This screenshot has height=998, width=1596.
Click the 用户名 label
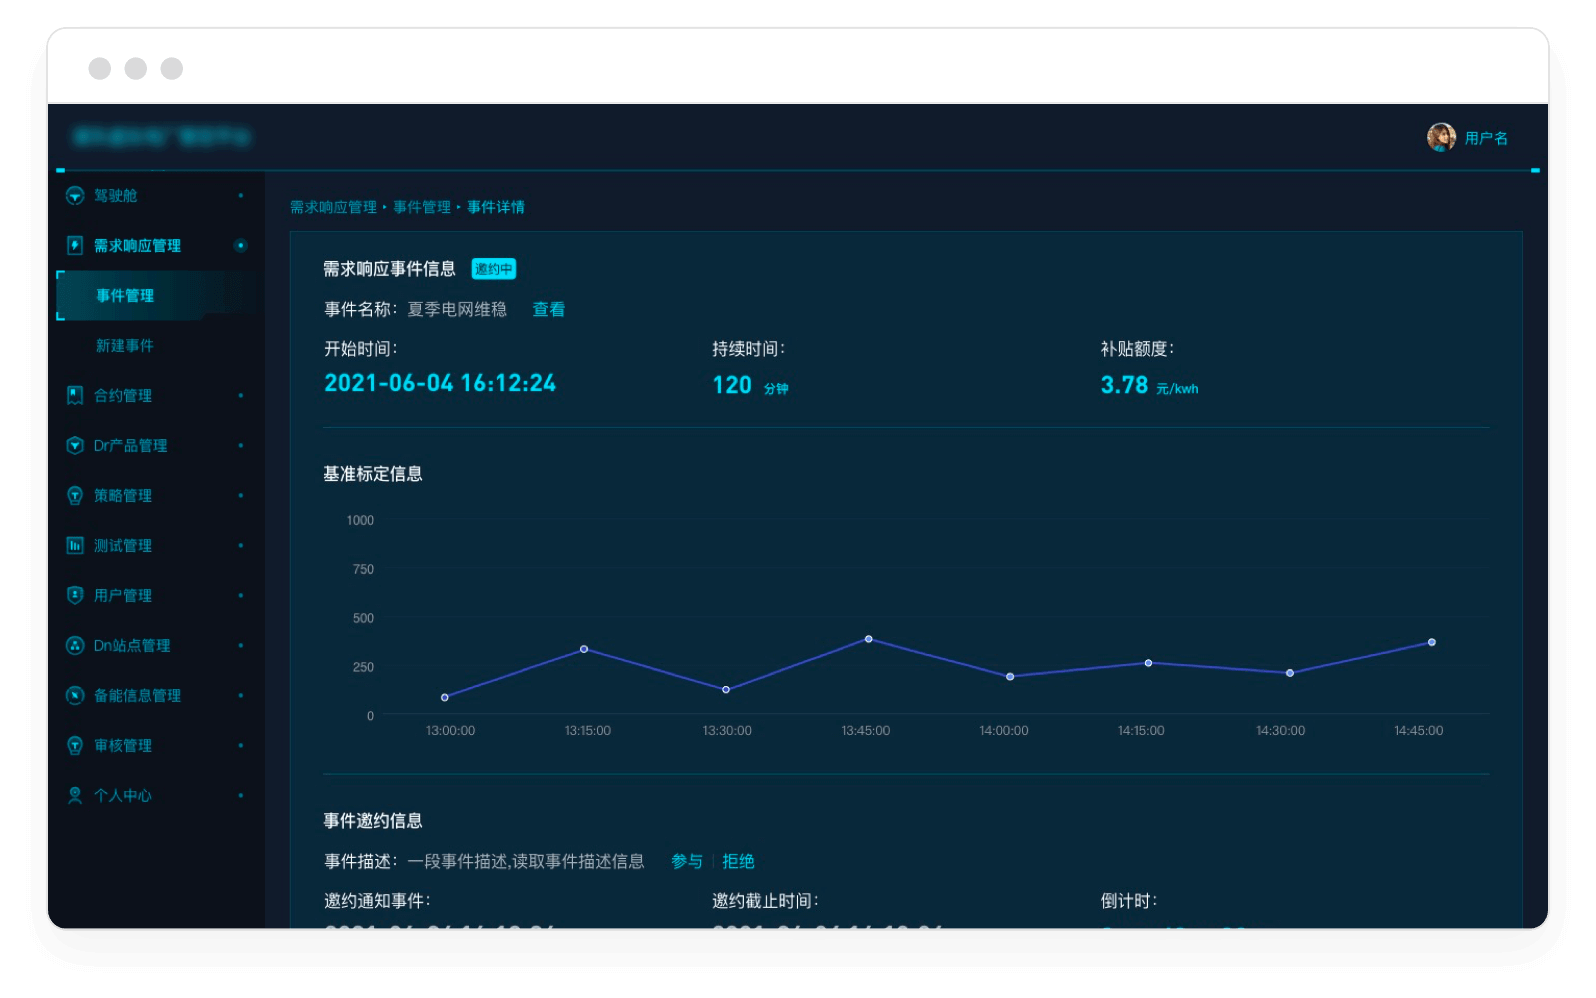[x=1486, y=138]
